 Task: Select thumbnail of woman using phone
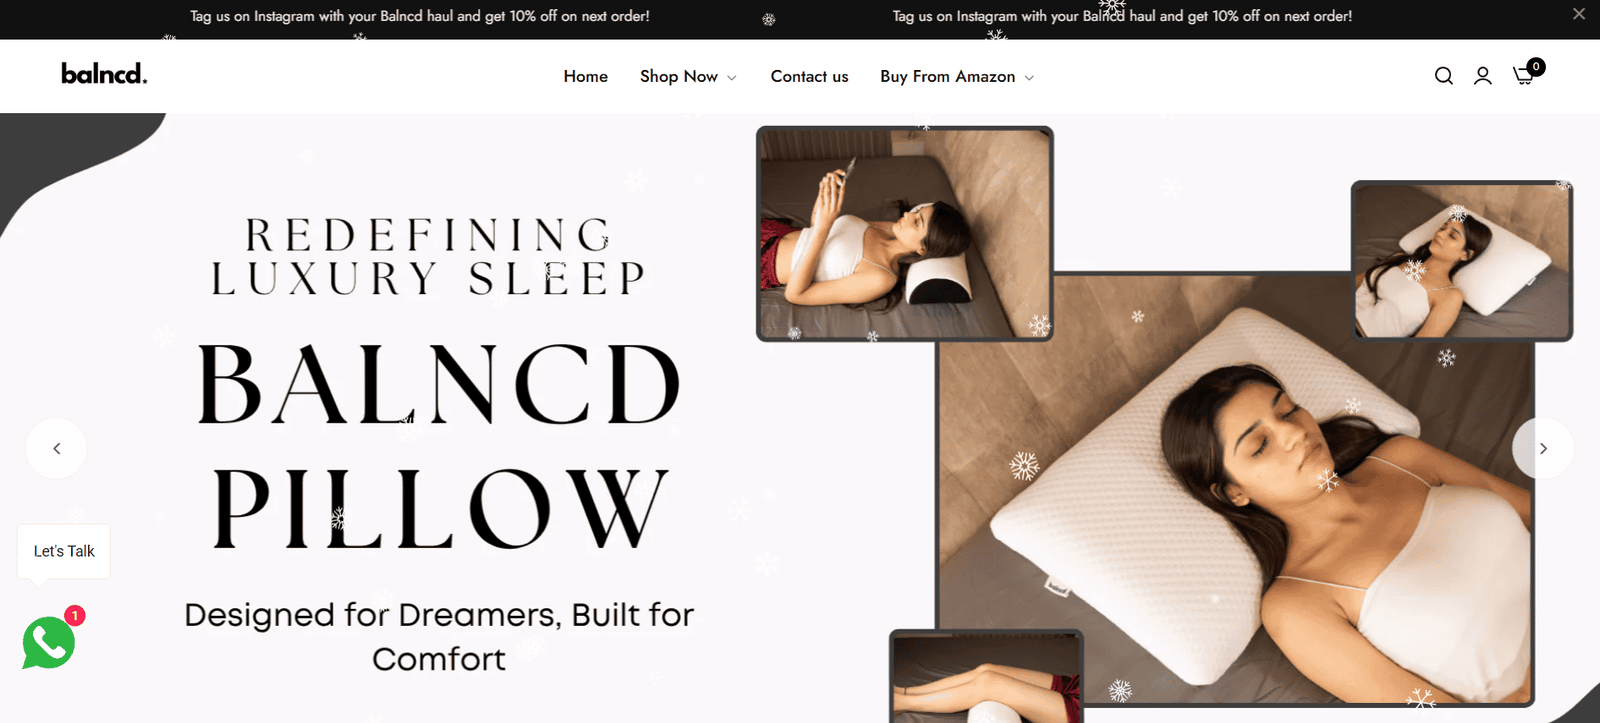click(x=904, y=233)
